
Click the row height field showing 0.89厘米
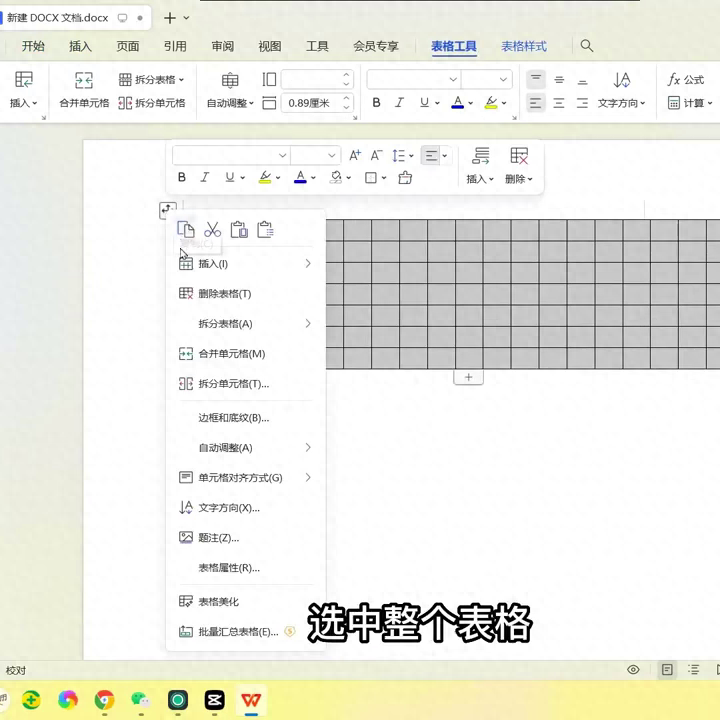pyautogui.click(x=310, y=103)
